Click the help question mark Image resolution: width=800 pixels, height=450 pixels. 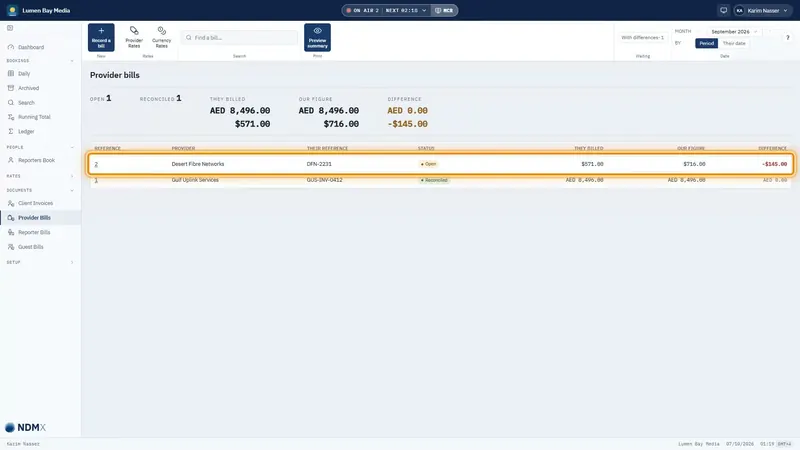(x=787, y=37)
